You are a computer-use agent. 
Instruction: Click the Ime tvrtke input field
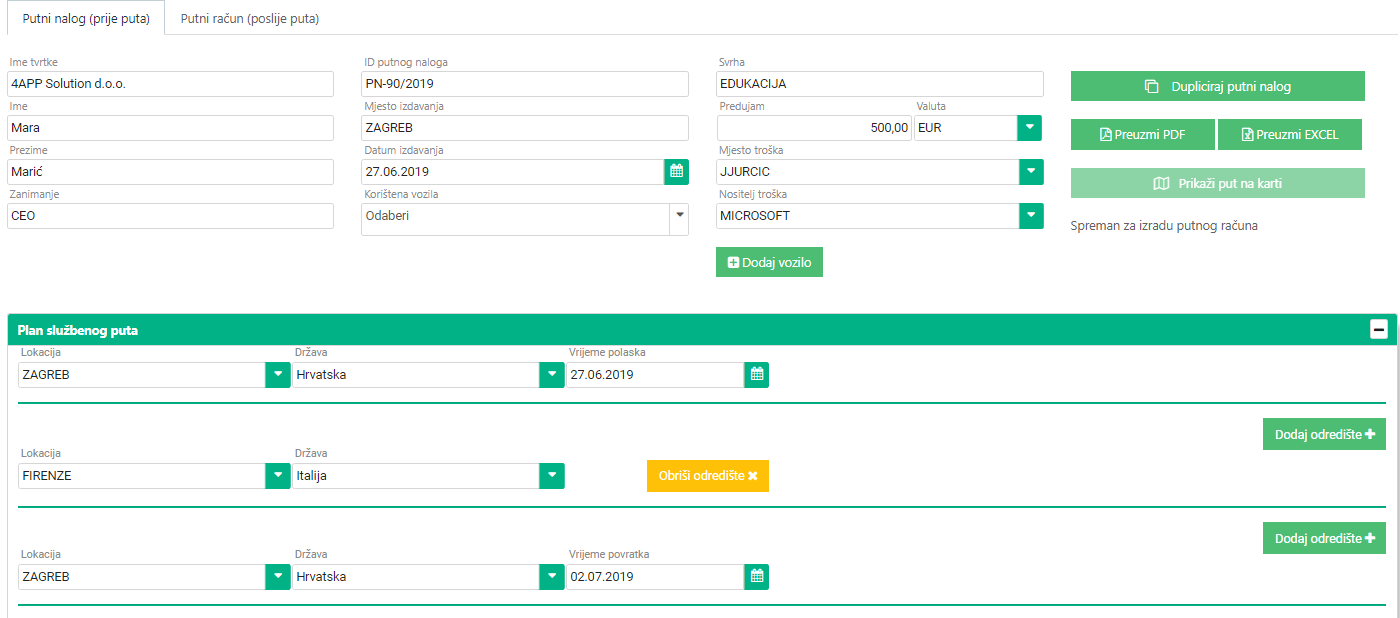170,84
